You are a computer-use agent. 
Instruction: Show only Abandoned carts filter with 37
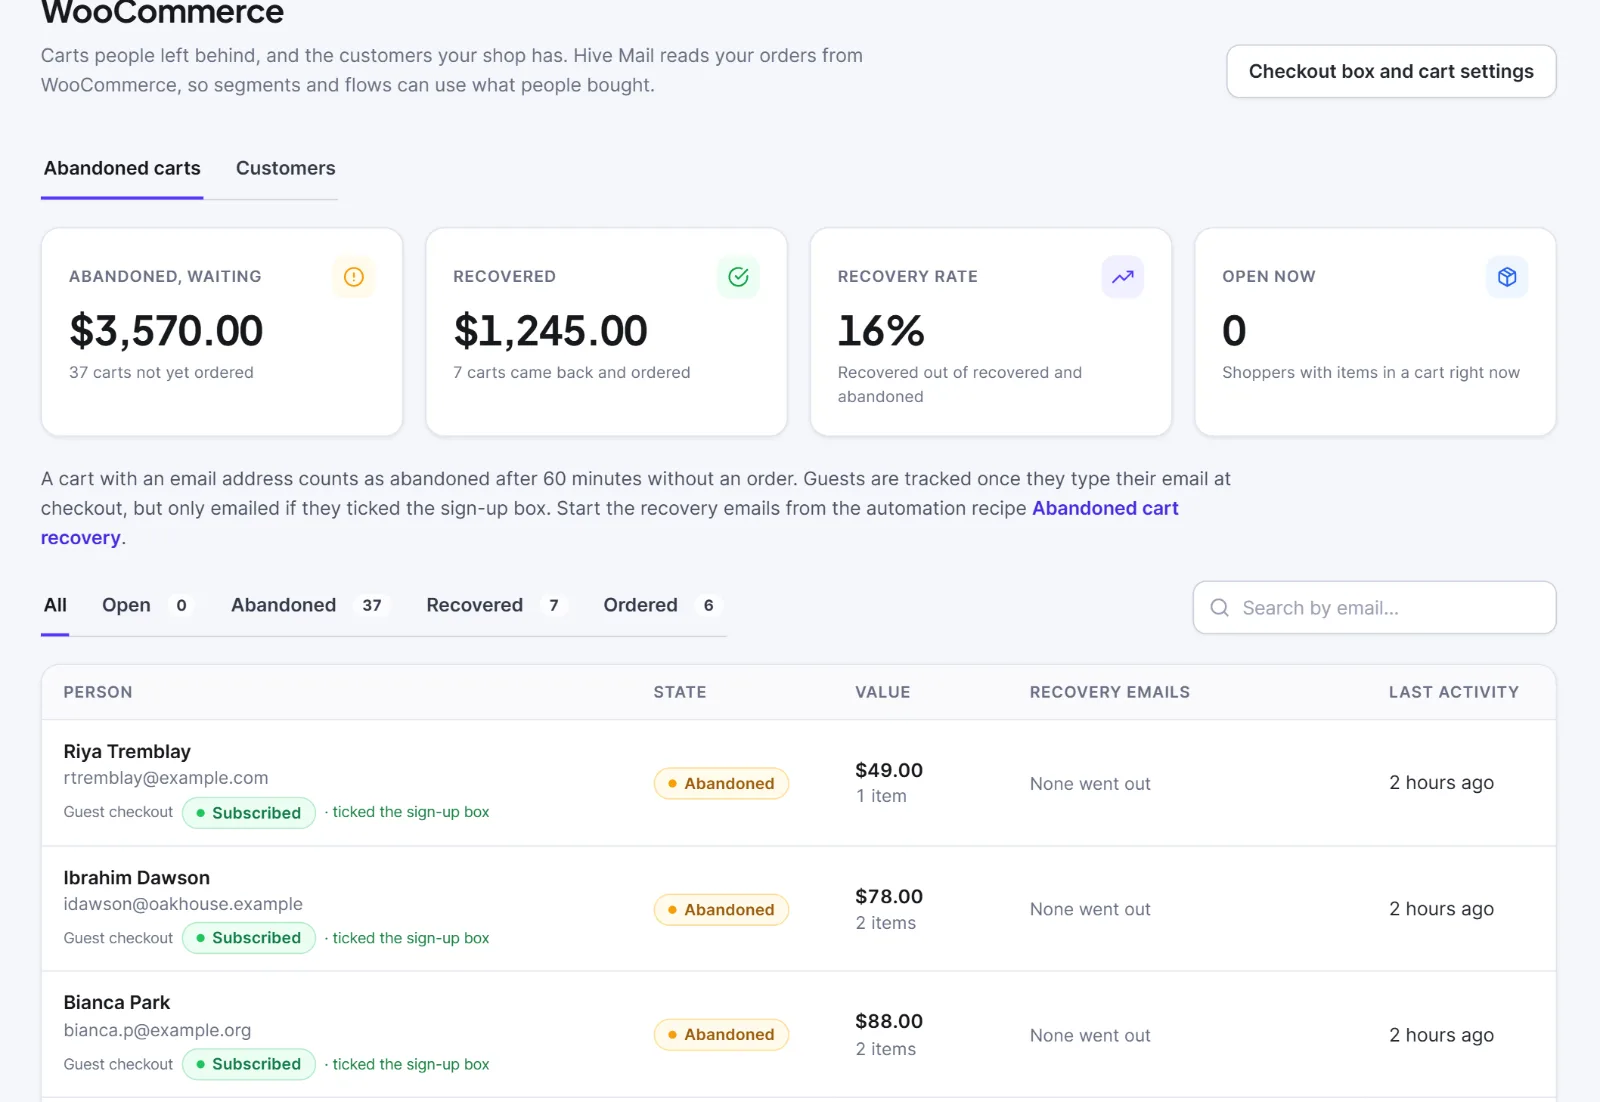(x=308, y=605)
